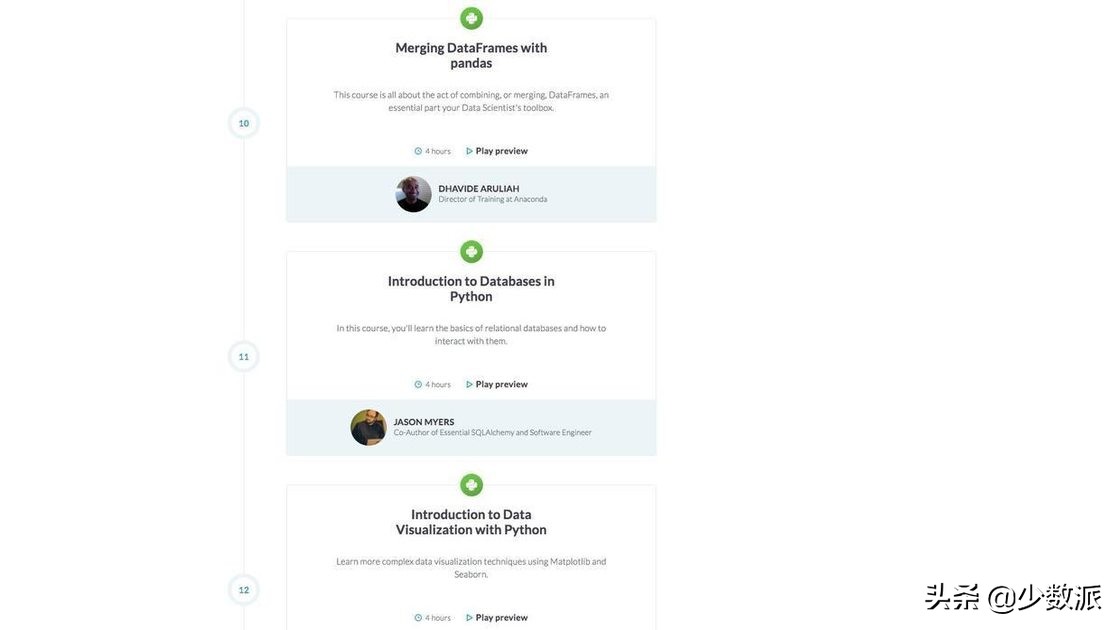
Task: Open Merging DataFrames with pandas course title
Action: tap(471, 55)
